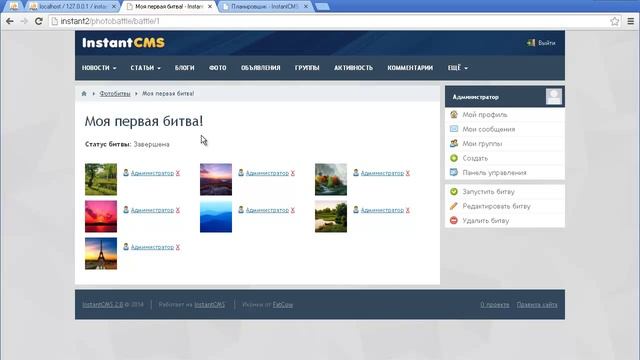Delete Eiffel Tower photo via red X
This screenshot has height=360, width=640.
point(178,247)
